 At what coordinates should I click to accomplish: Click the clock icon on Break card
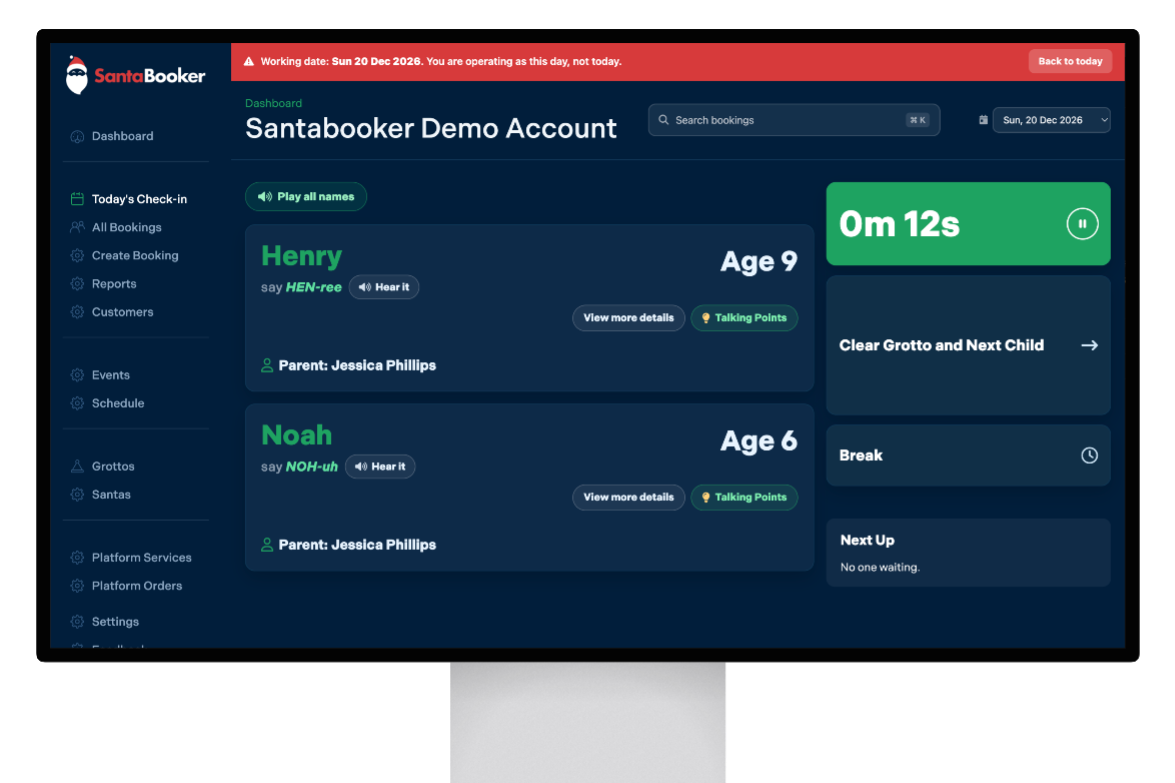tap(1090, 456)
